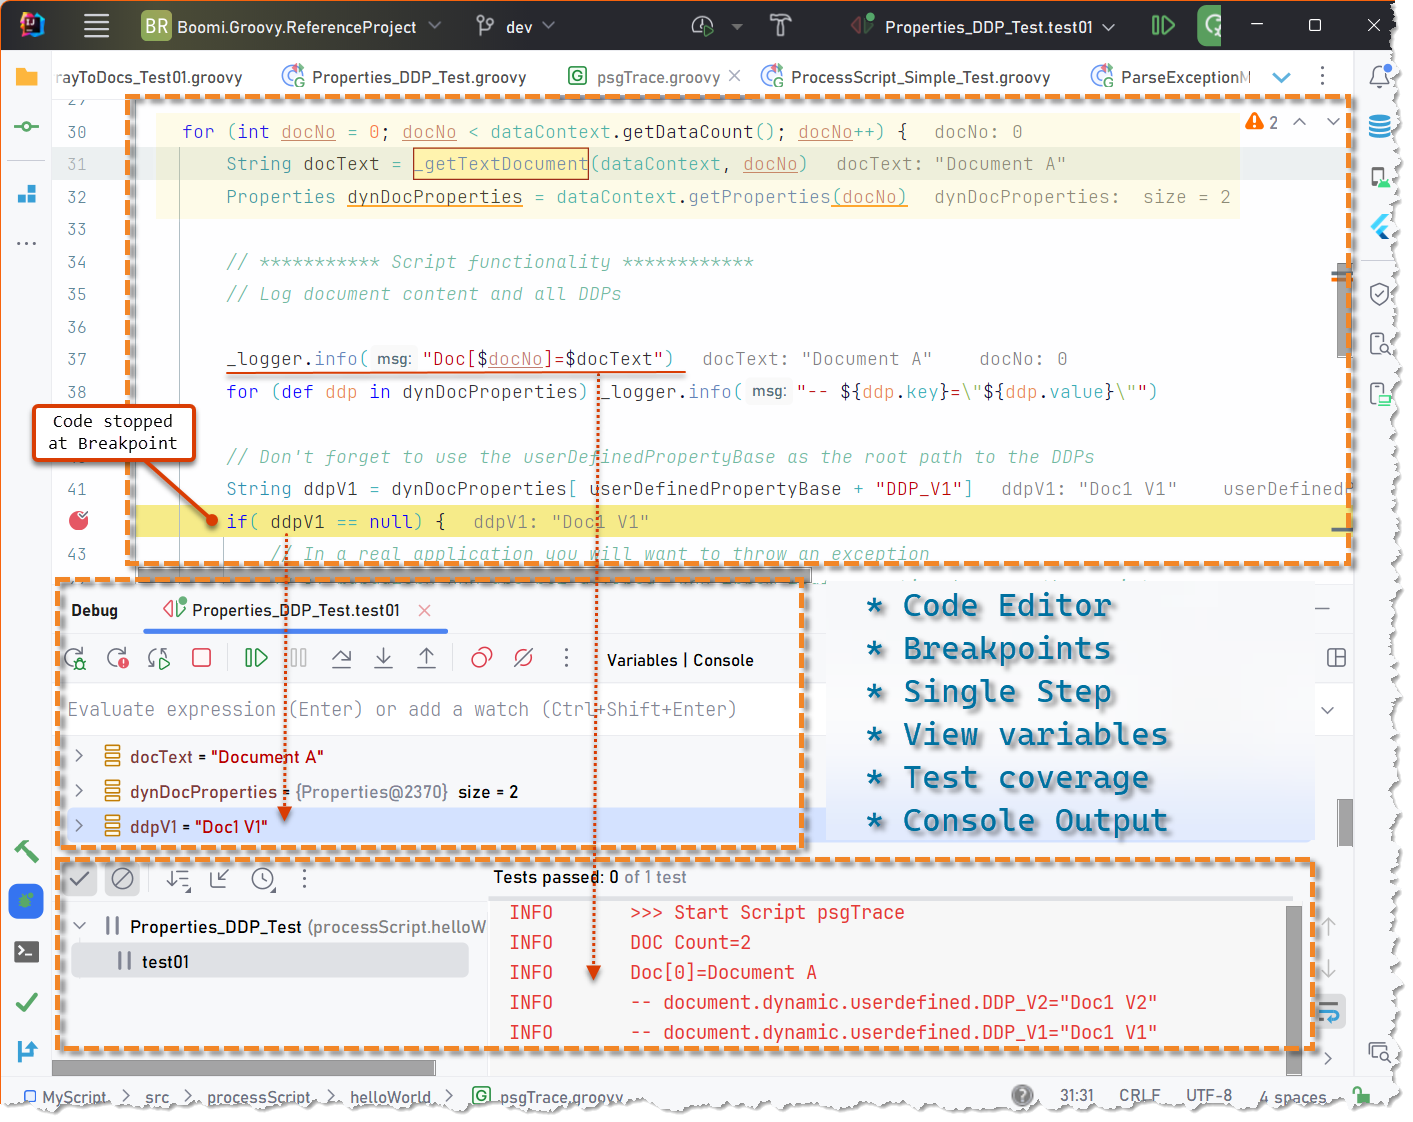
Task: Open the Structure tool window
Action: [x=27, y=194]
